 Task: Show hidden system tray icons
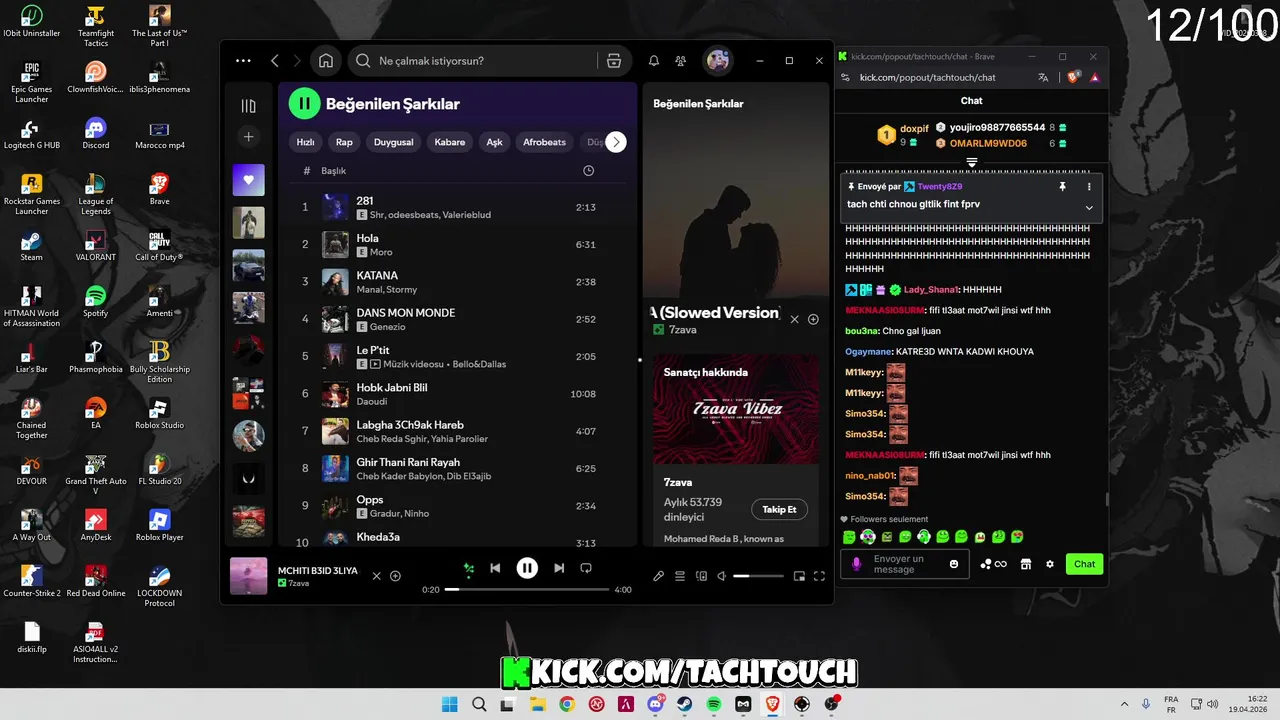click(x=1123, y=704)
